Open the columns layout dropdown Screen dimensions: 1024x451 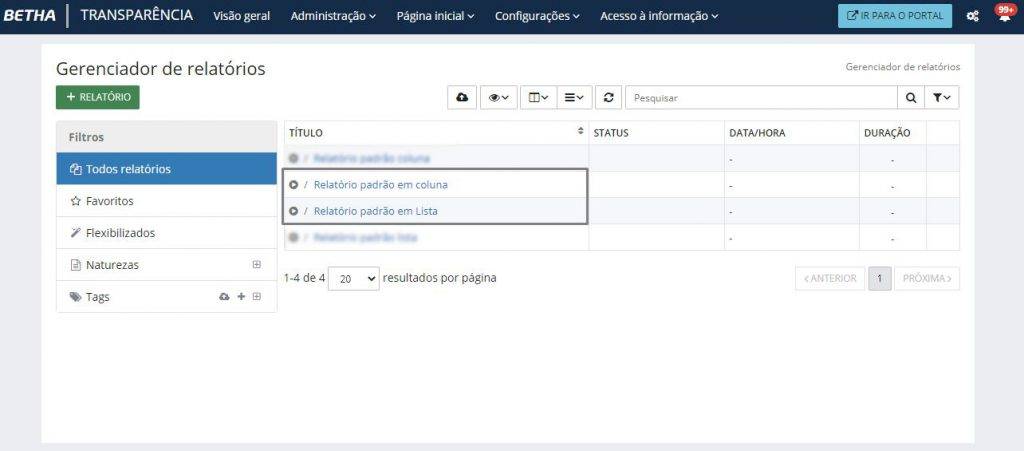click(x=538, y=98)
